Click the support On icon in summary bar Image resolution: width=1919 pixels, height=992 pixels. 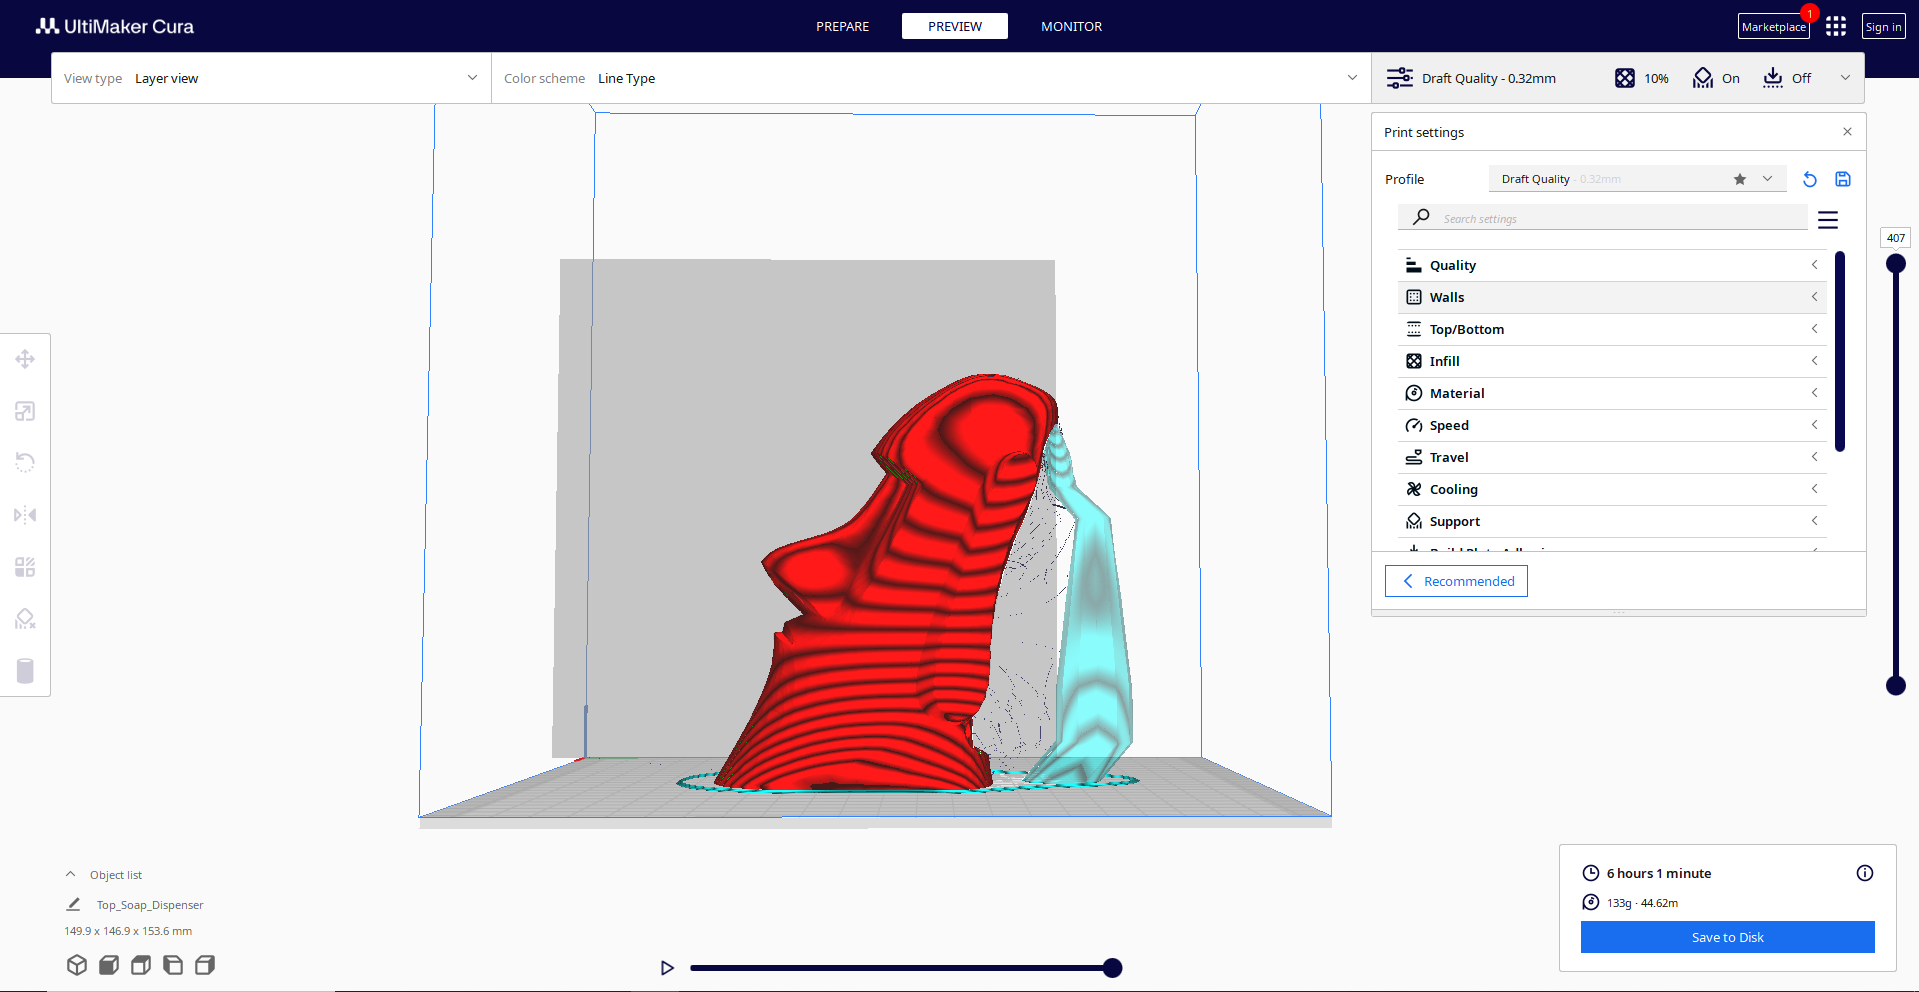(1703, 78)
